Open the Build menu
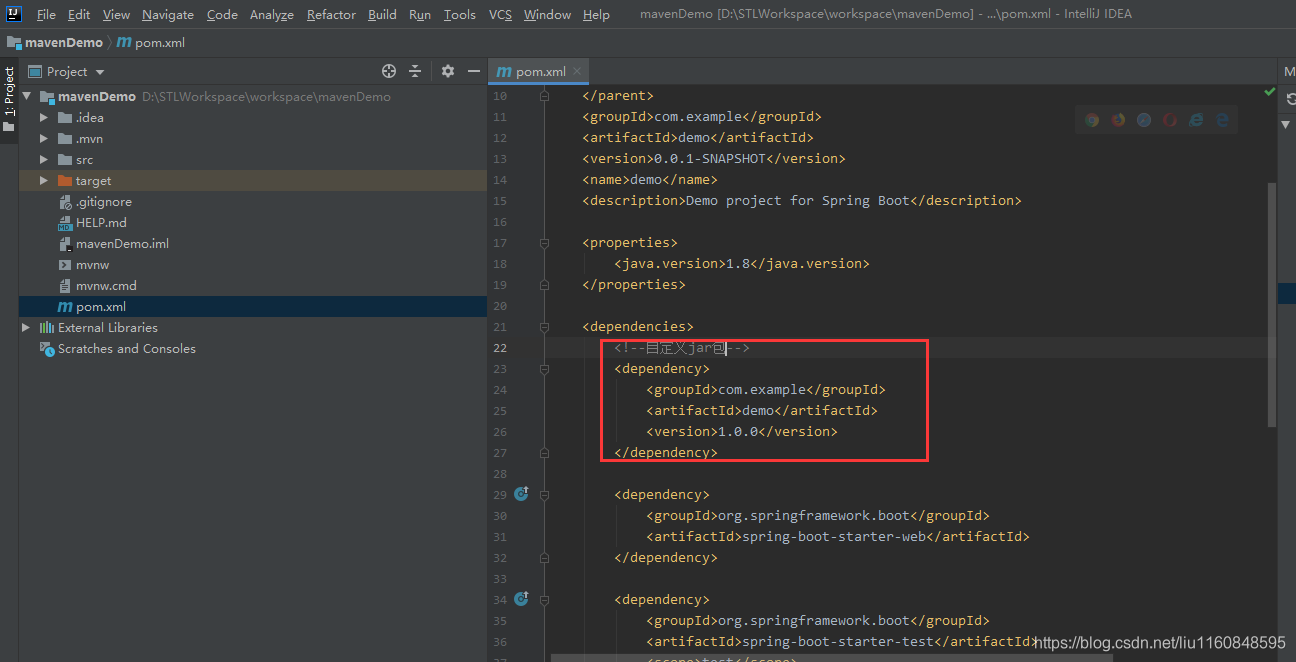Screen dimensions: 1296x662 pyautogui.click(x=382, y=14)
